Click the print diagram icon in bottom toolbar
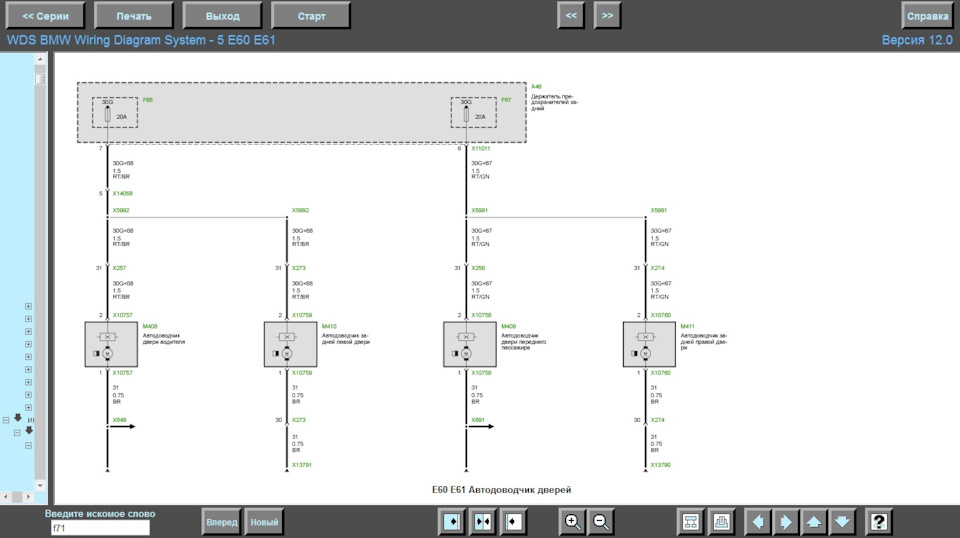 tap(721, 521)
